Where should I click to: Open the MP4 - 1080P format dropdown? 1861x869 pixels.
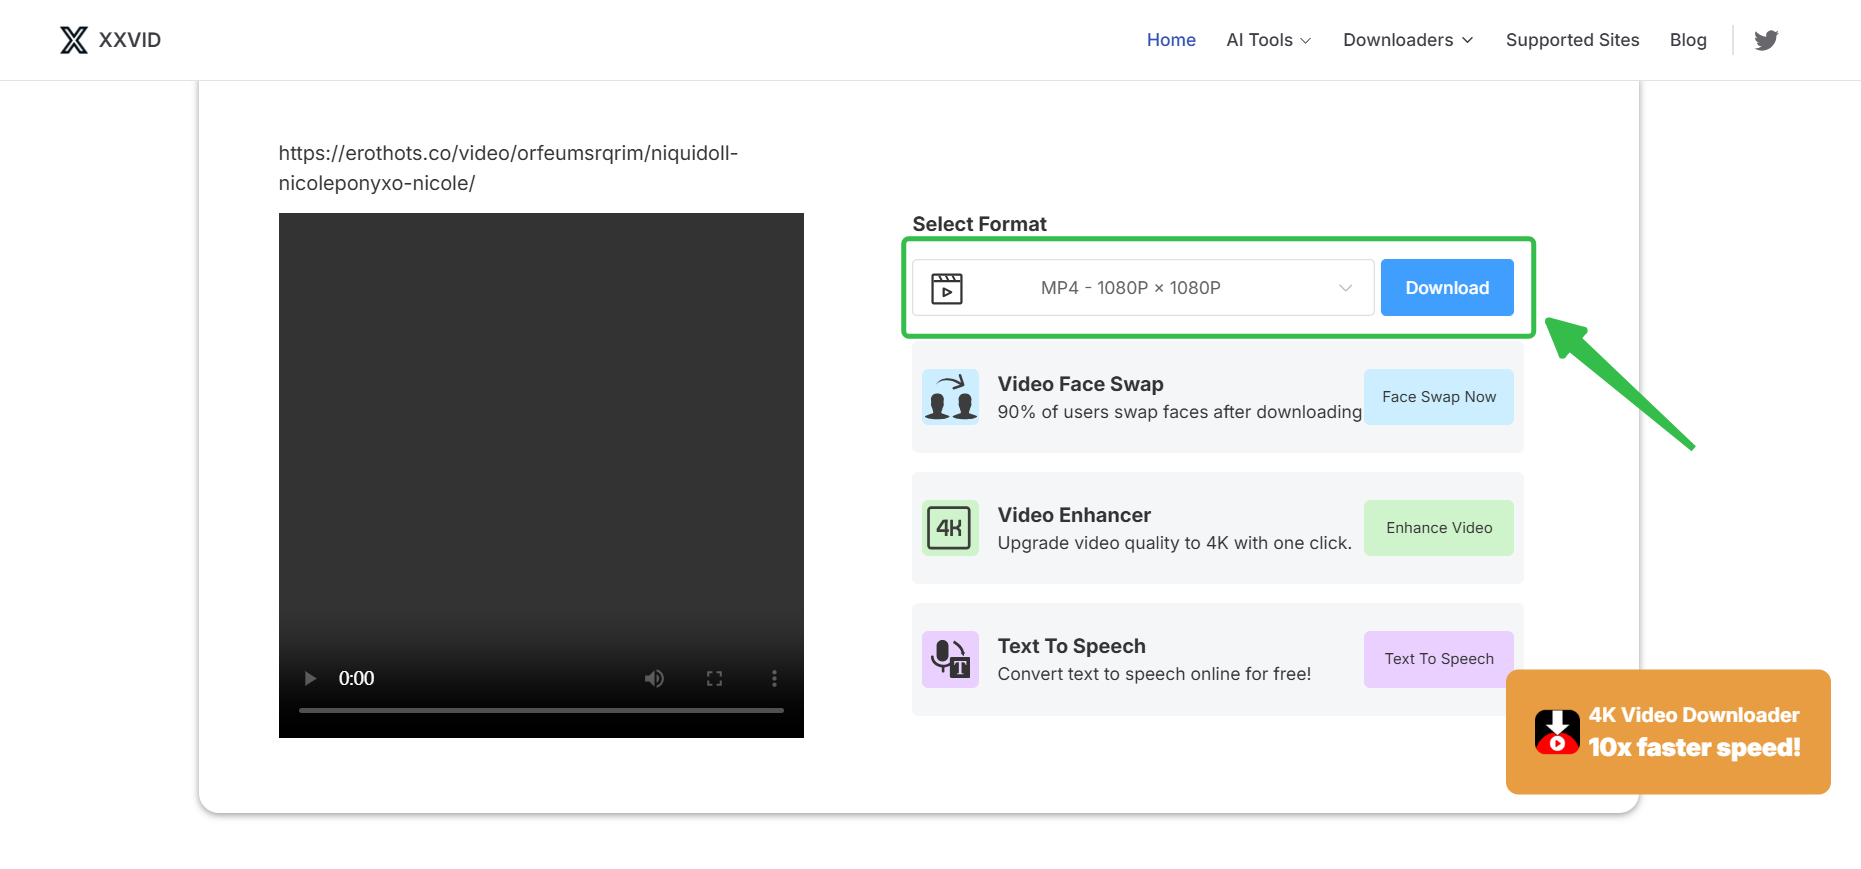click(x=1143, y=288)
